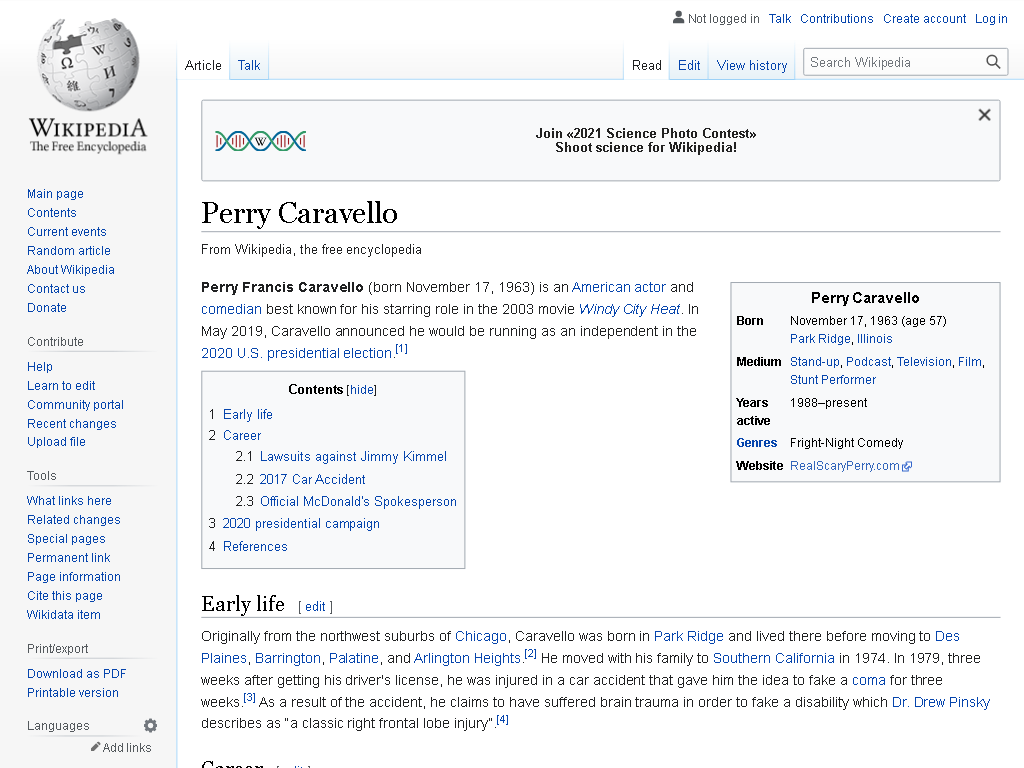Select Download as PDF
Screen dimensions: 1024x768
pos(76,674)
